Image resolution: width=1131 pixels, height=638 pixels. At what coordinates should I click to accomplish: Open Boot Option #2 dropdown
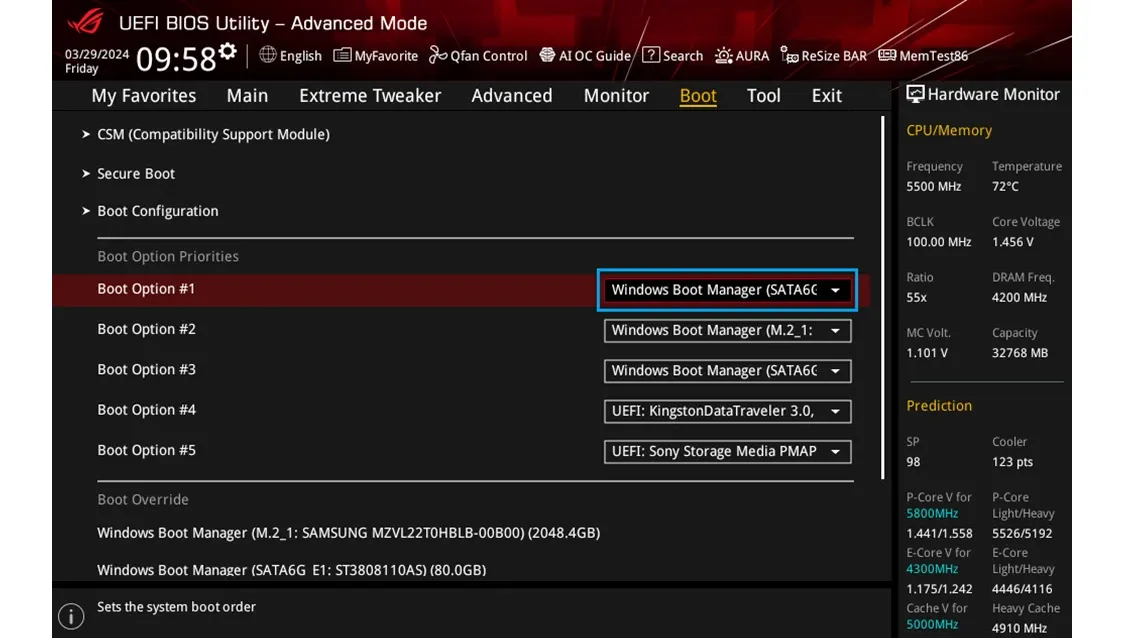point(727,330)
